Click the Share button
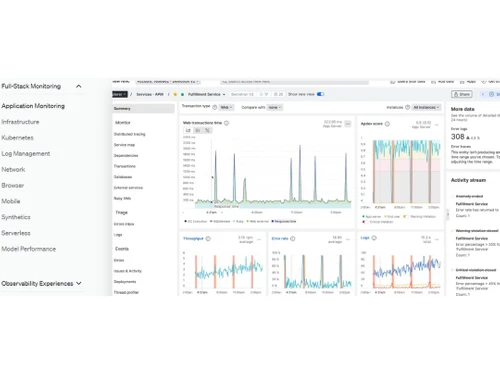 pyautogui.click(x=462, y=94)
